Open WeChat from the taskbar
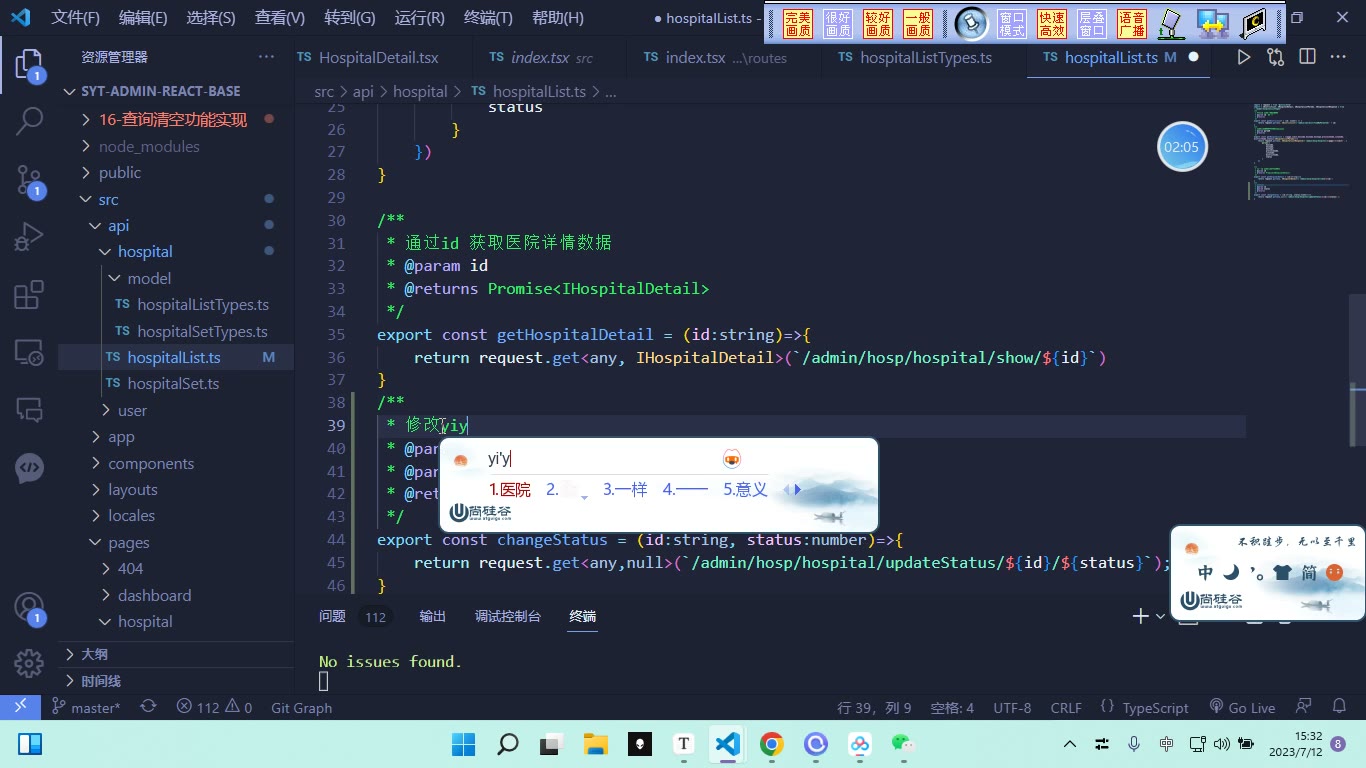This screenshot has width=1366, height=768. (x=903, y=744)
